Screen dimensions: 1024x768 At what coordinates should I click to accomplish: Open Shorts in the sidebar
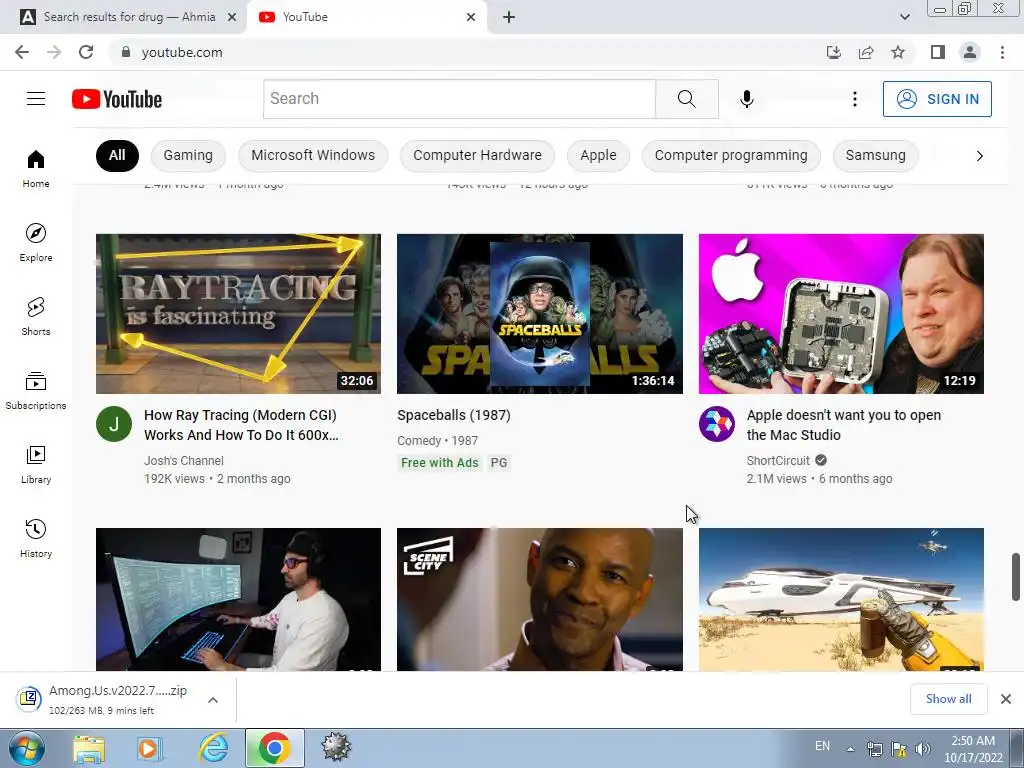pyautogui.click(x=36, y=317)
